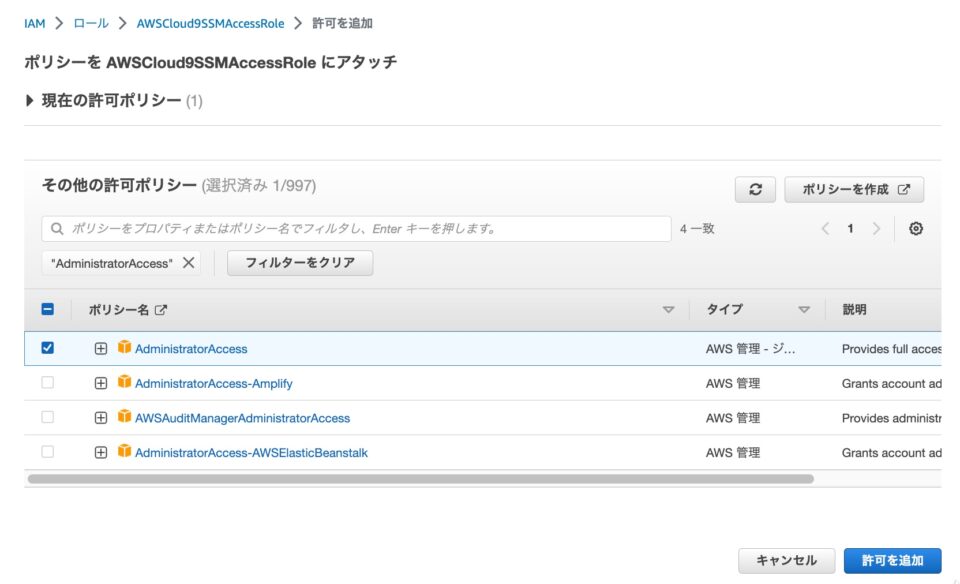
Task: Go to previous page arrow
Action: tap(825, 229)
